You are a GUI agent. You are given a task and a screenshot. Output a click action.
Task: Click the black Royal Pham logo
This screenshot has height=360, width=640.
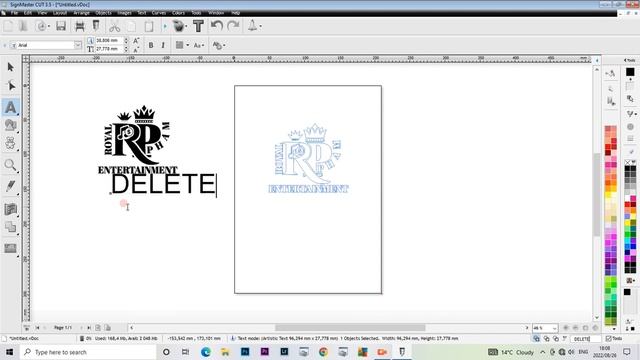click(138, 139)
